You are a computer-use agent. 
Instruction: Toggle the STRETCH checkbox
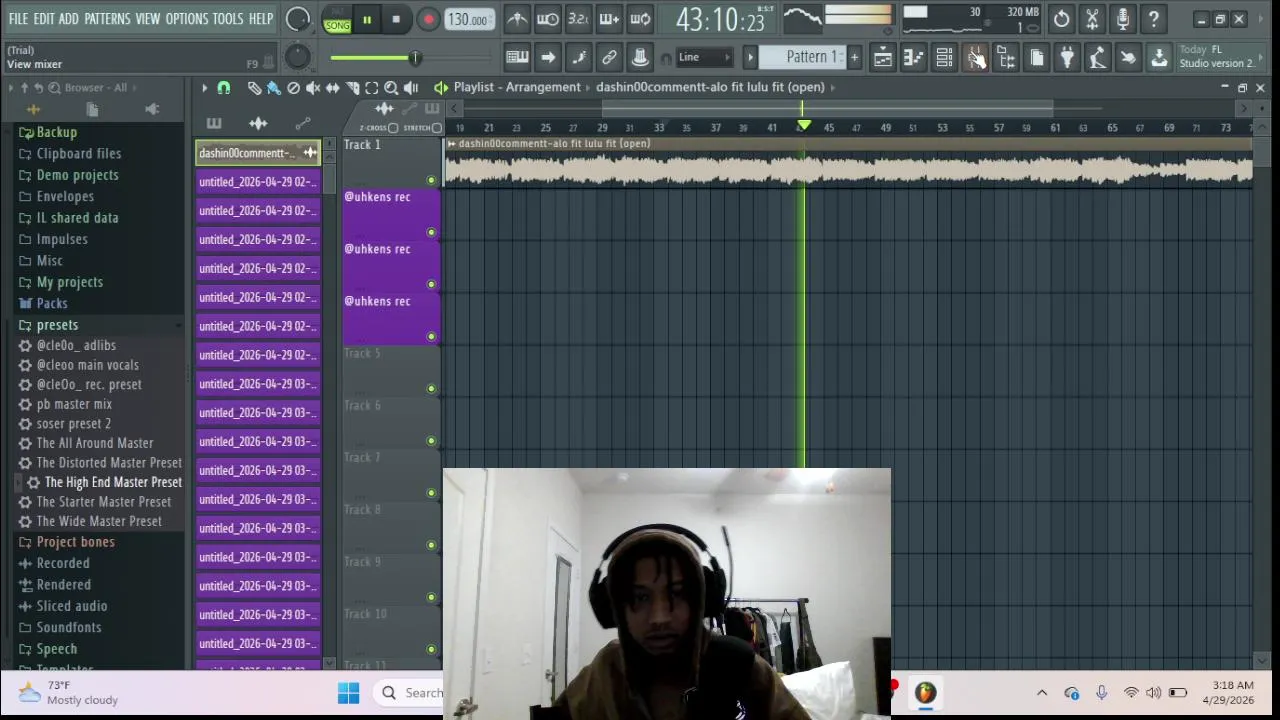(437, 128)
